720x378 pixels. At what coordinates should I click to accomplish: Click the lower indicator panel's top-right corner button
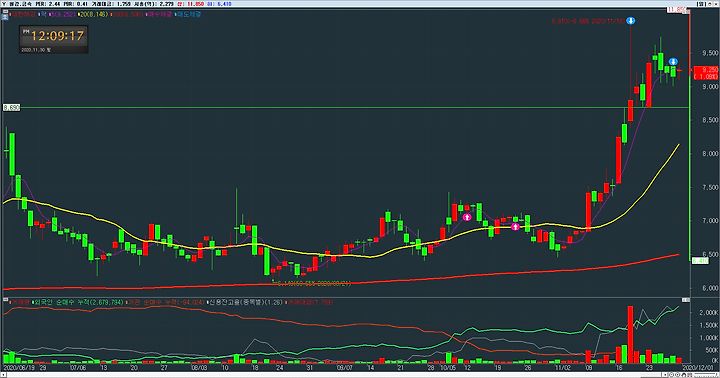[686, 300]
